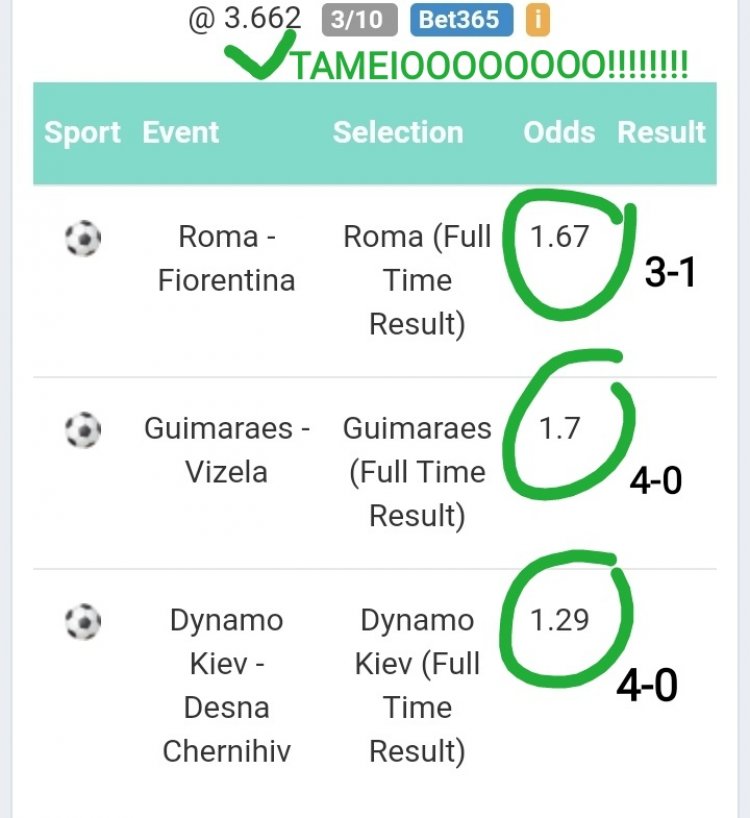Click the 3/10 stake badge
The width and height of the screenshot is (750, 818).
[360, 19]
